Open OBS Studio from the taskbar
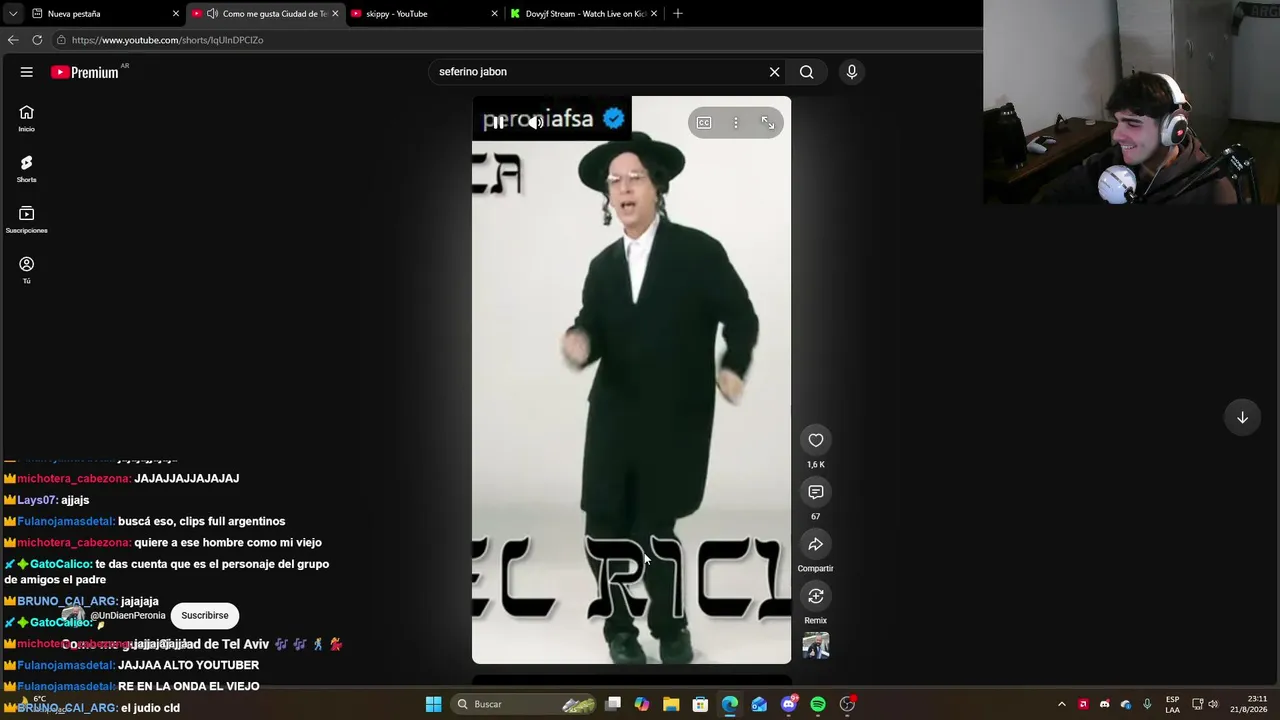This screenshot has height=720, width=1280. [847, 705]
